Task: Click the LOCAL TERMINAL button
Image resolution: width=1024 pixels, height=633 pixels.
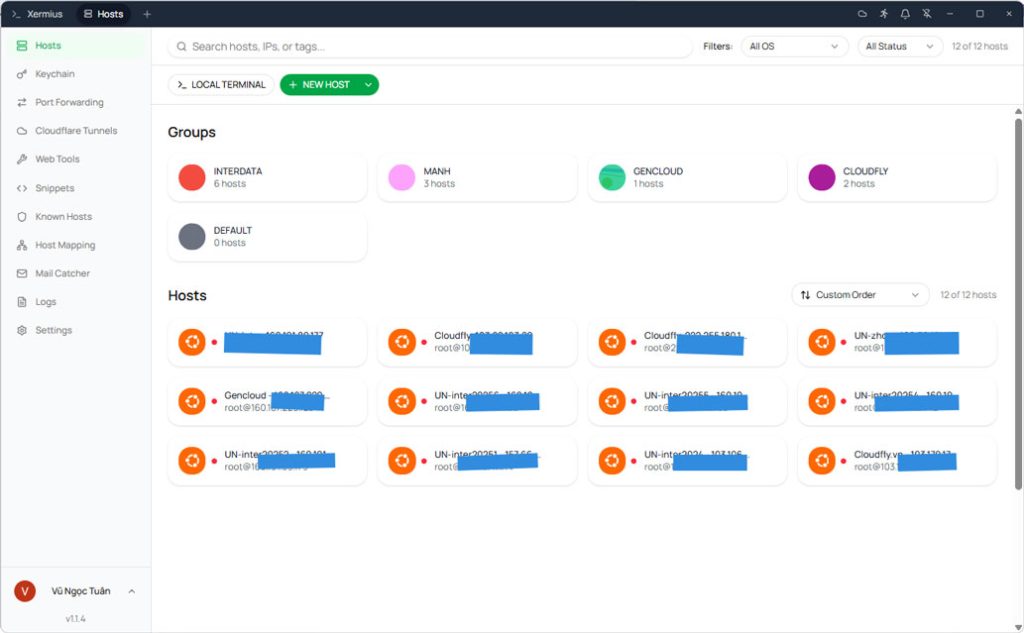Action: pos(220,85)
